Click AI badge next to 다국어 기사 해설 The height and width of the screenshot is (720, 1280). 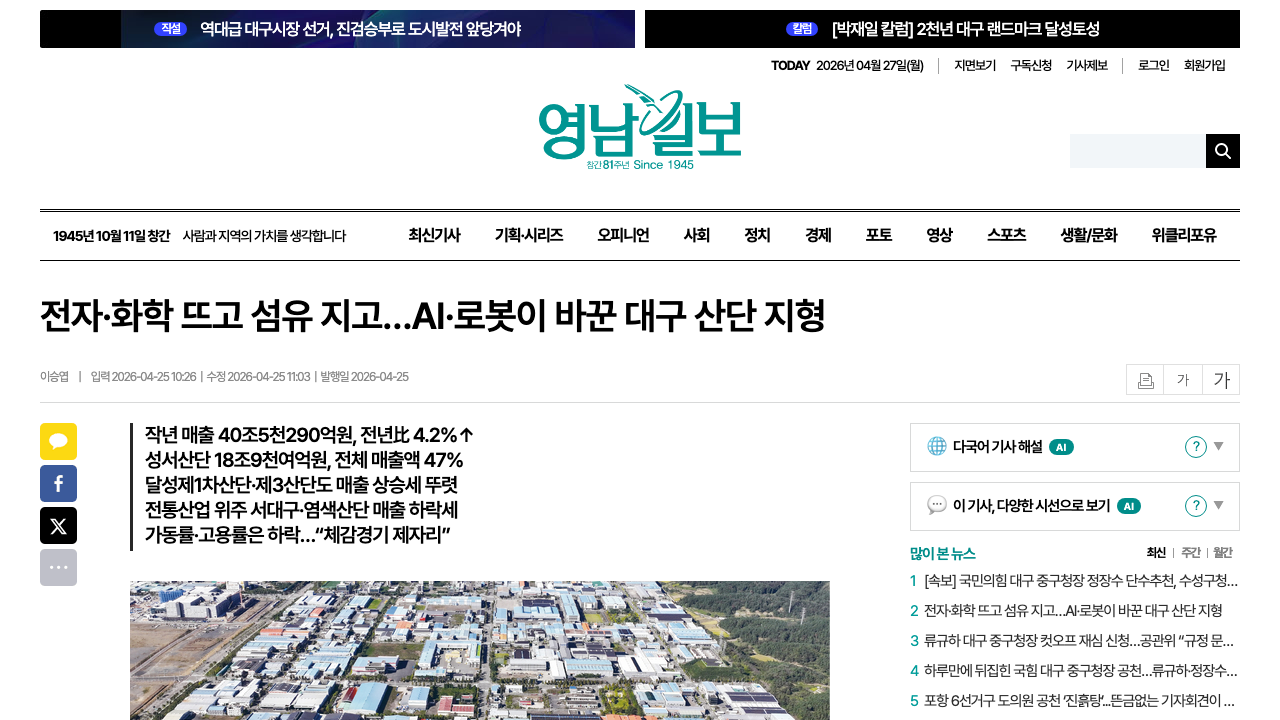click(x=1061, y=447)
